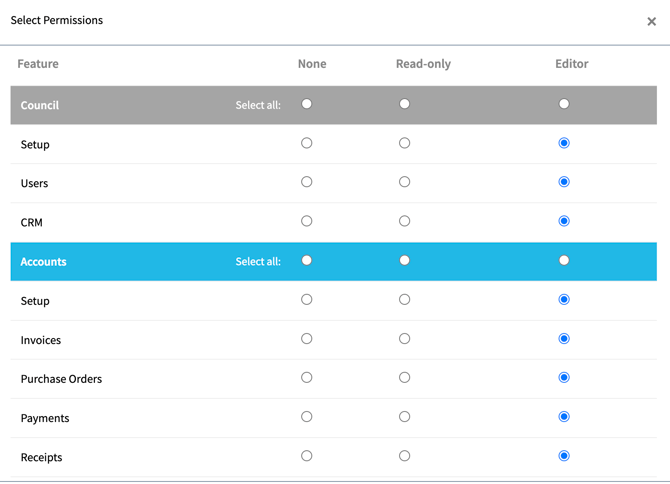Close the Select Permissions dialog
The image size is (670, 484).
pos(651,21)
